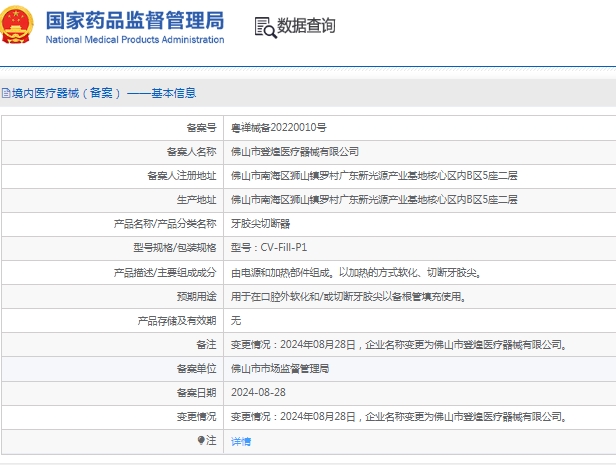Click the 国家药品监督管理局 title

click(135, 20)
